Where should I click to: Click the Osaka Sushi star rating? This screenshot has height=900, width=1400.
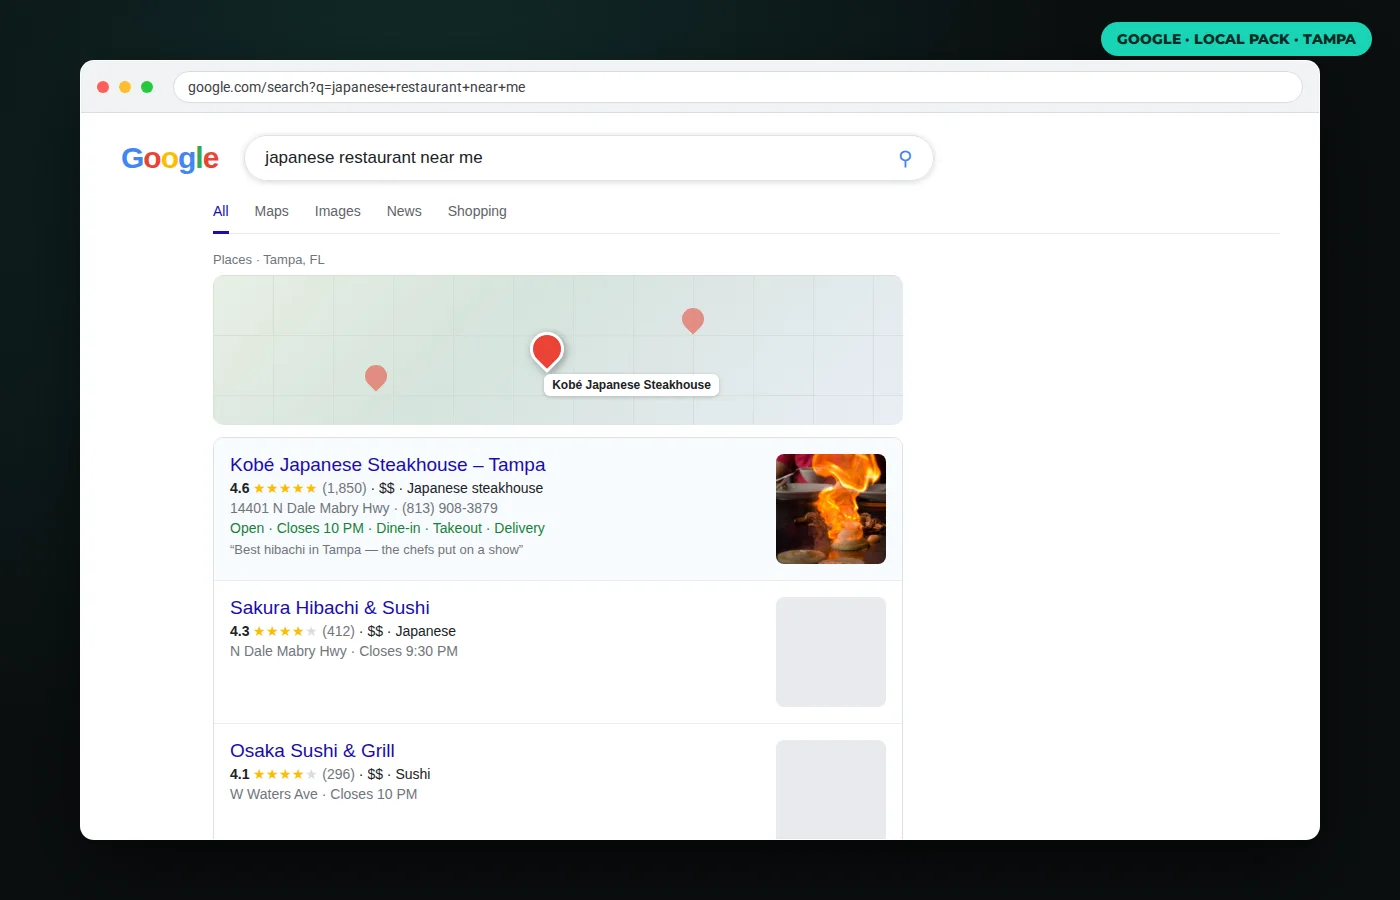(285, 774)
